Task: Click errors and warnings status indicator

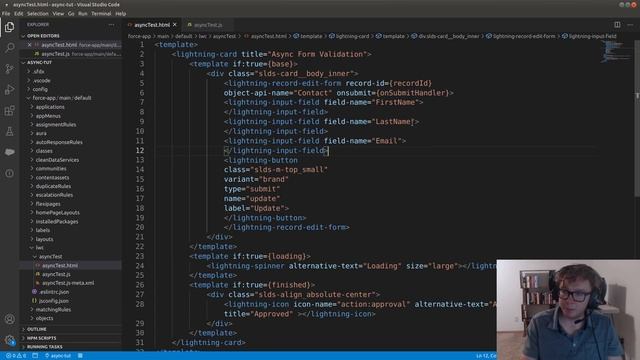Action: click(x=16, y=356)
